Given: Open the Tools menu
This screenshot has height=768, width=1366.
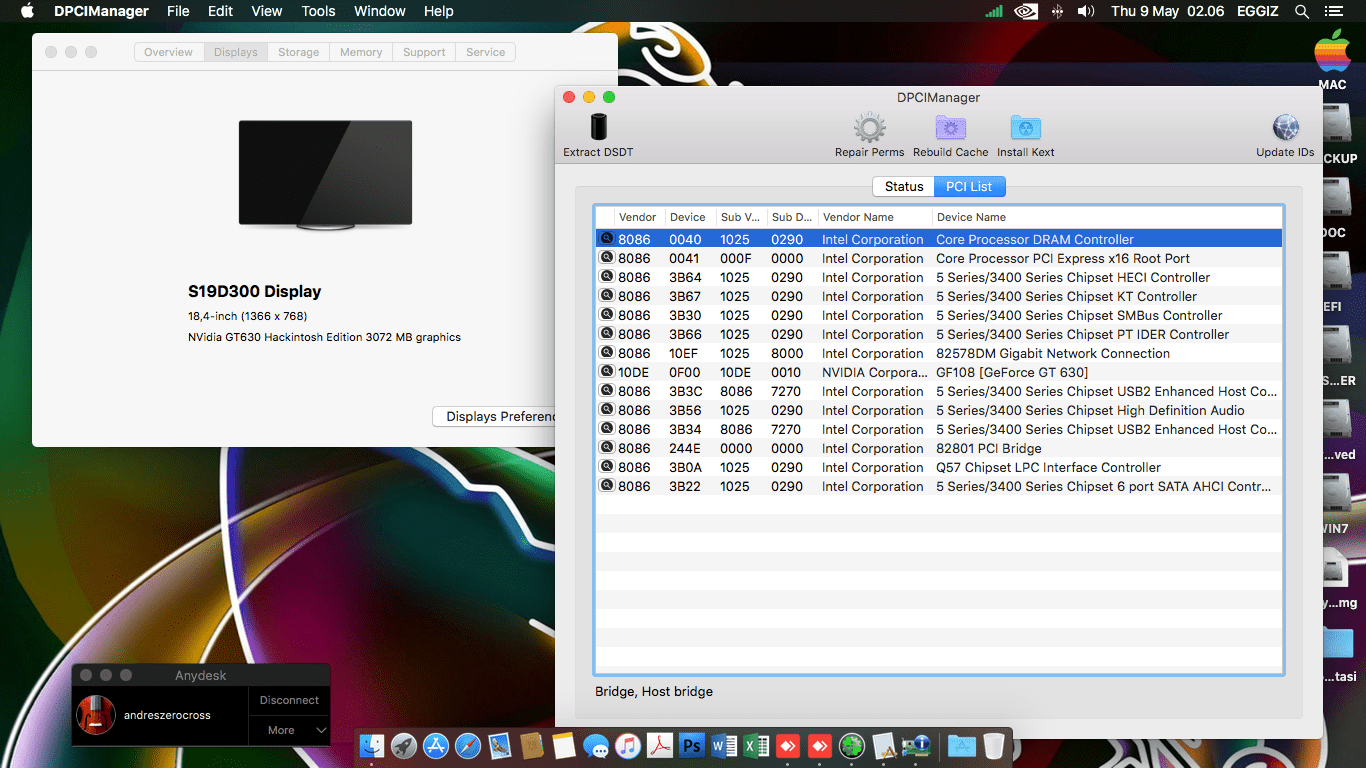Looking at the screenshot, I should pos(318,11).
